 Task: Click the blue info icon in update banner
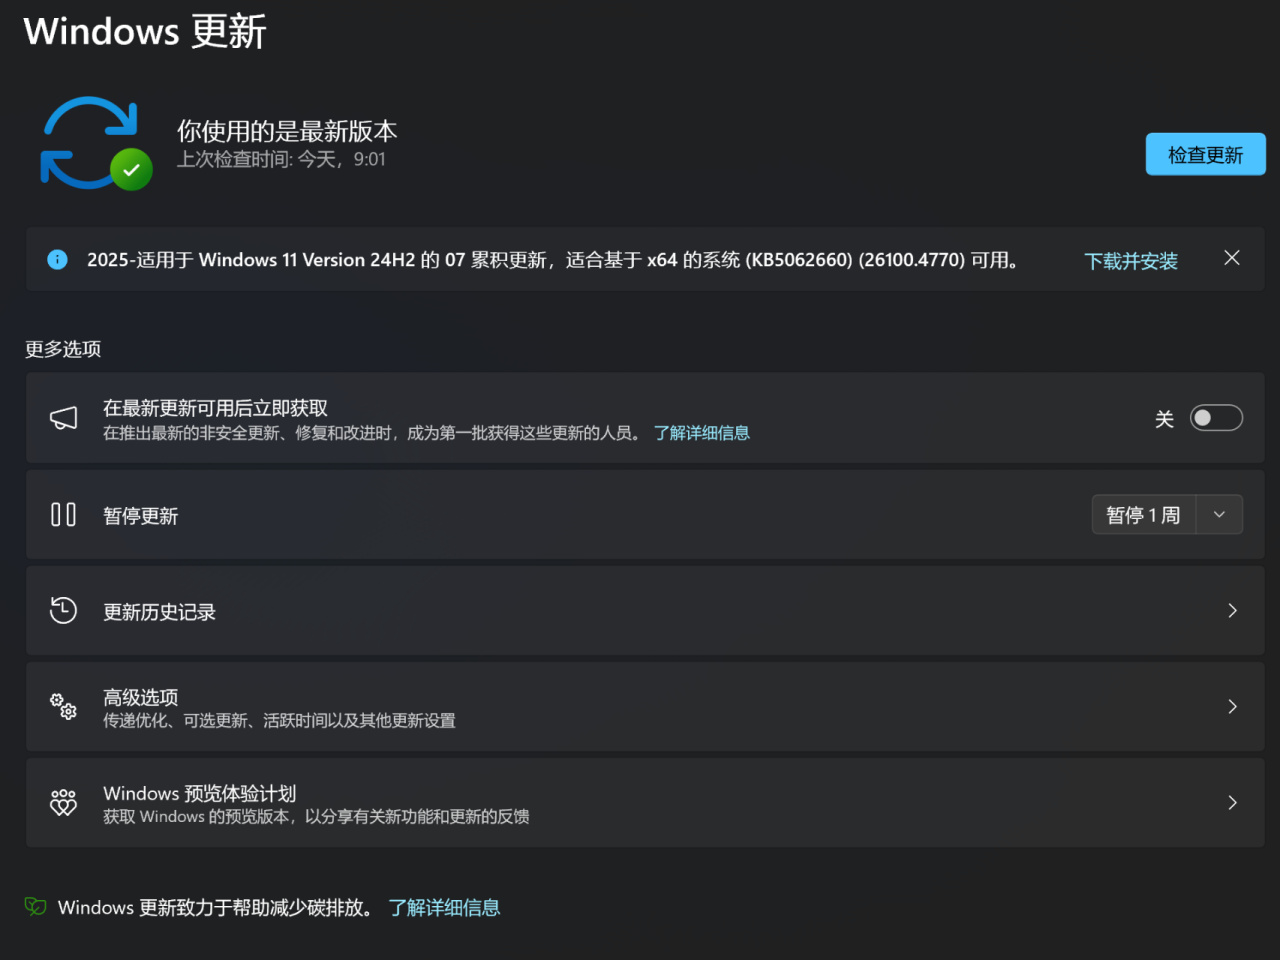(x=58, y=260)
